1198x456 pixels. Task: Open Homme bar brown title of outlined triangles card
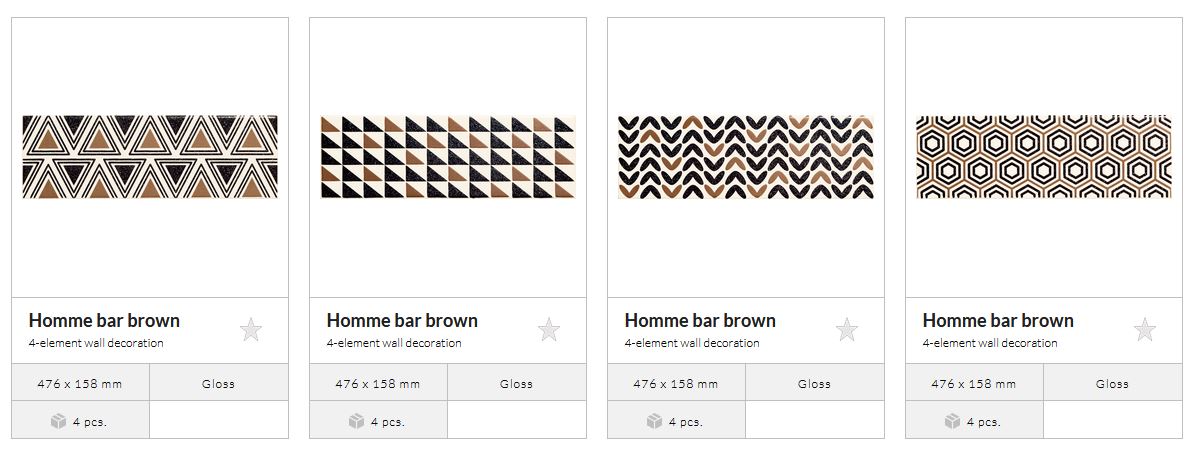(104, 320)
